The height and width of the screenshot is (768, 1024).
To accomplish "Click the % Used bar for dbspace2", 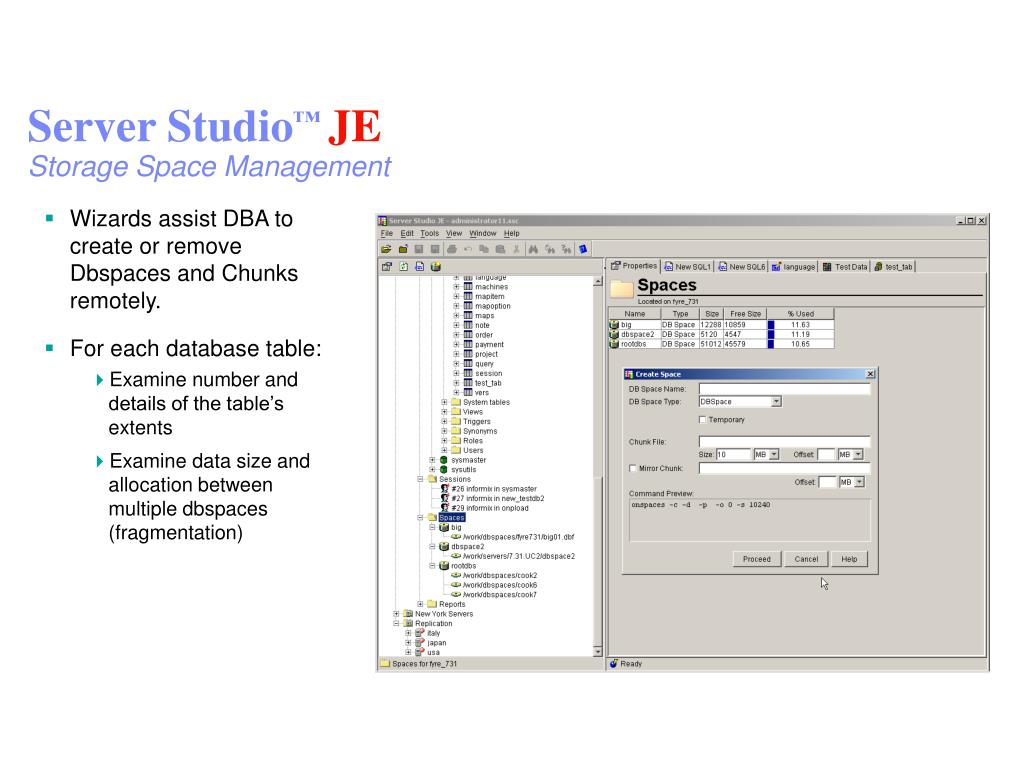I will tap(771, 334).
